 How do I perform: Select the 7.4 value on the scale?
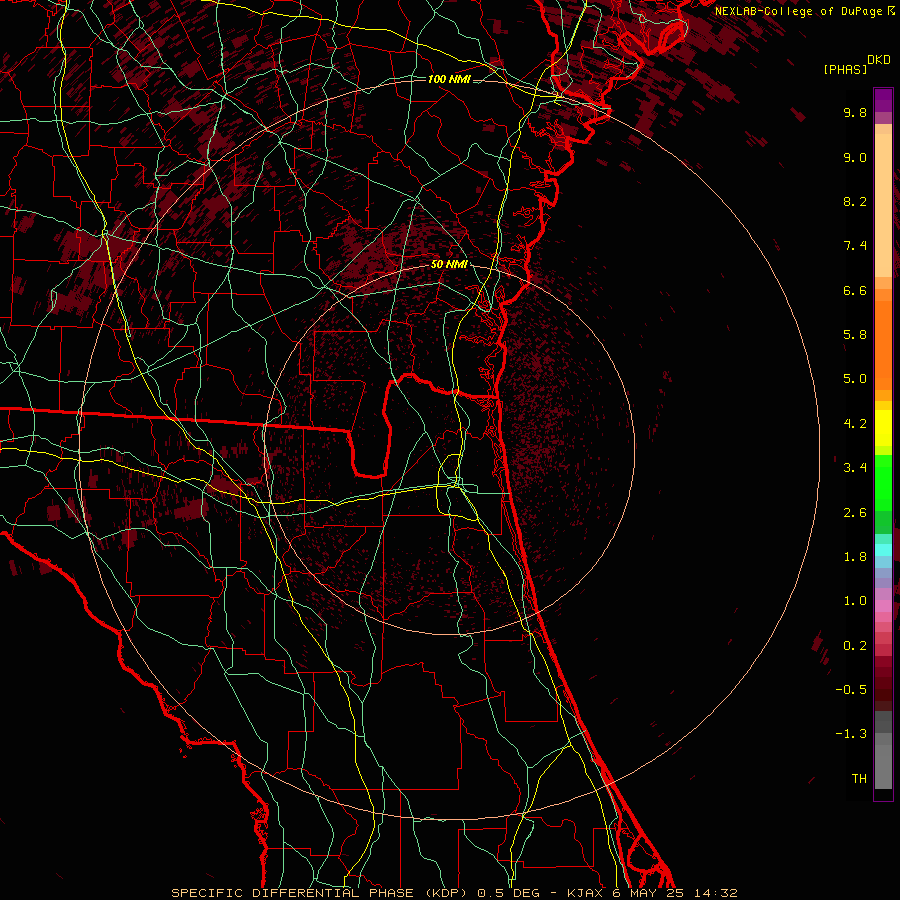coord(855,246)
